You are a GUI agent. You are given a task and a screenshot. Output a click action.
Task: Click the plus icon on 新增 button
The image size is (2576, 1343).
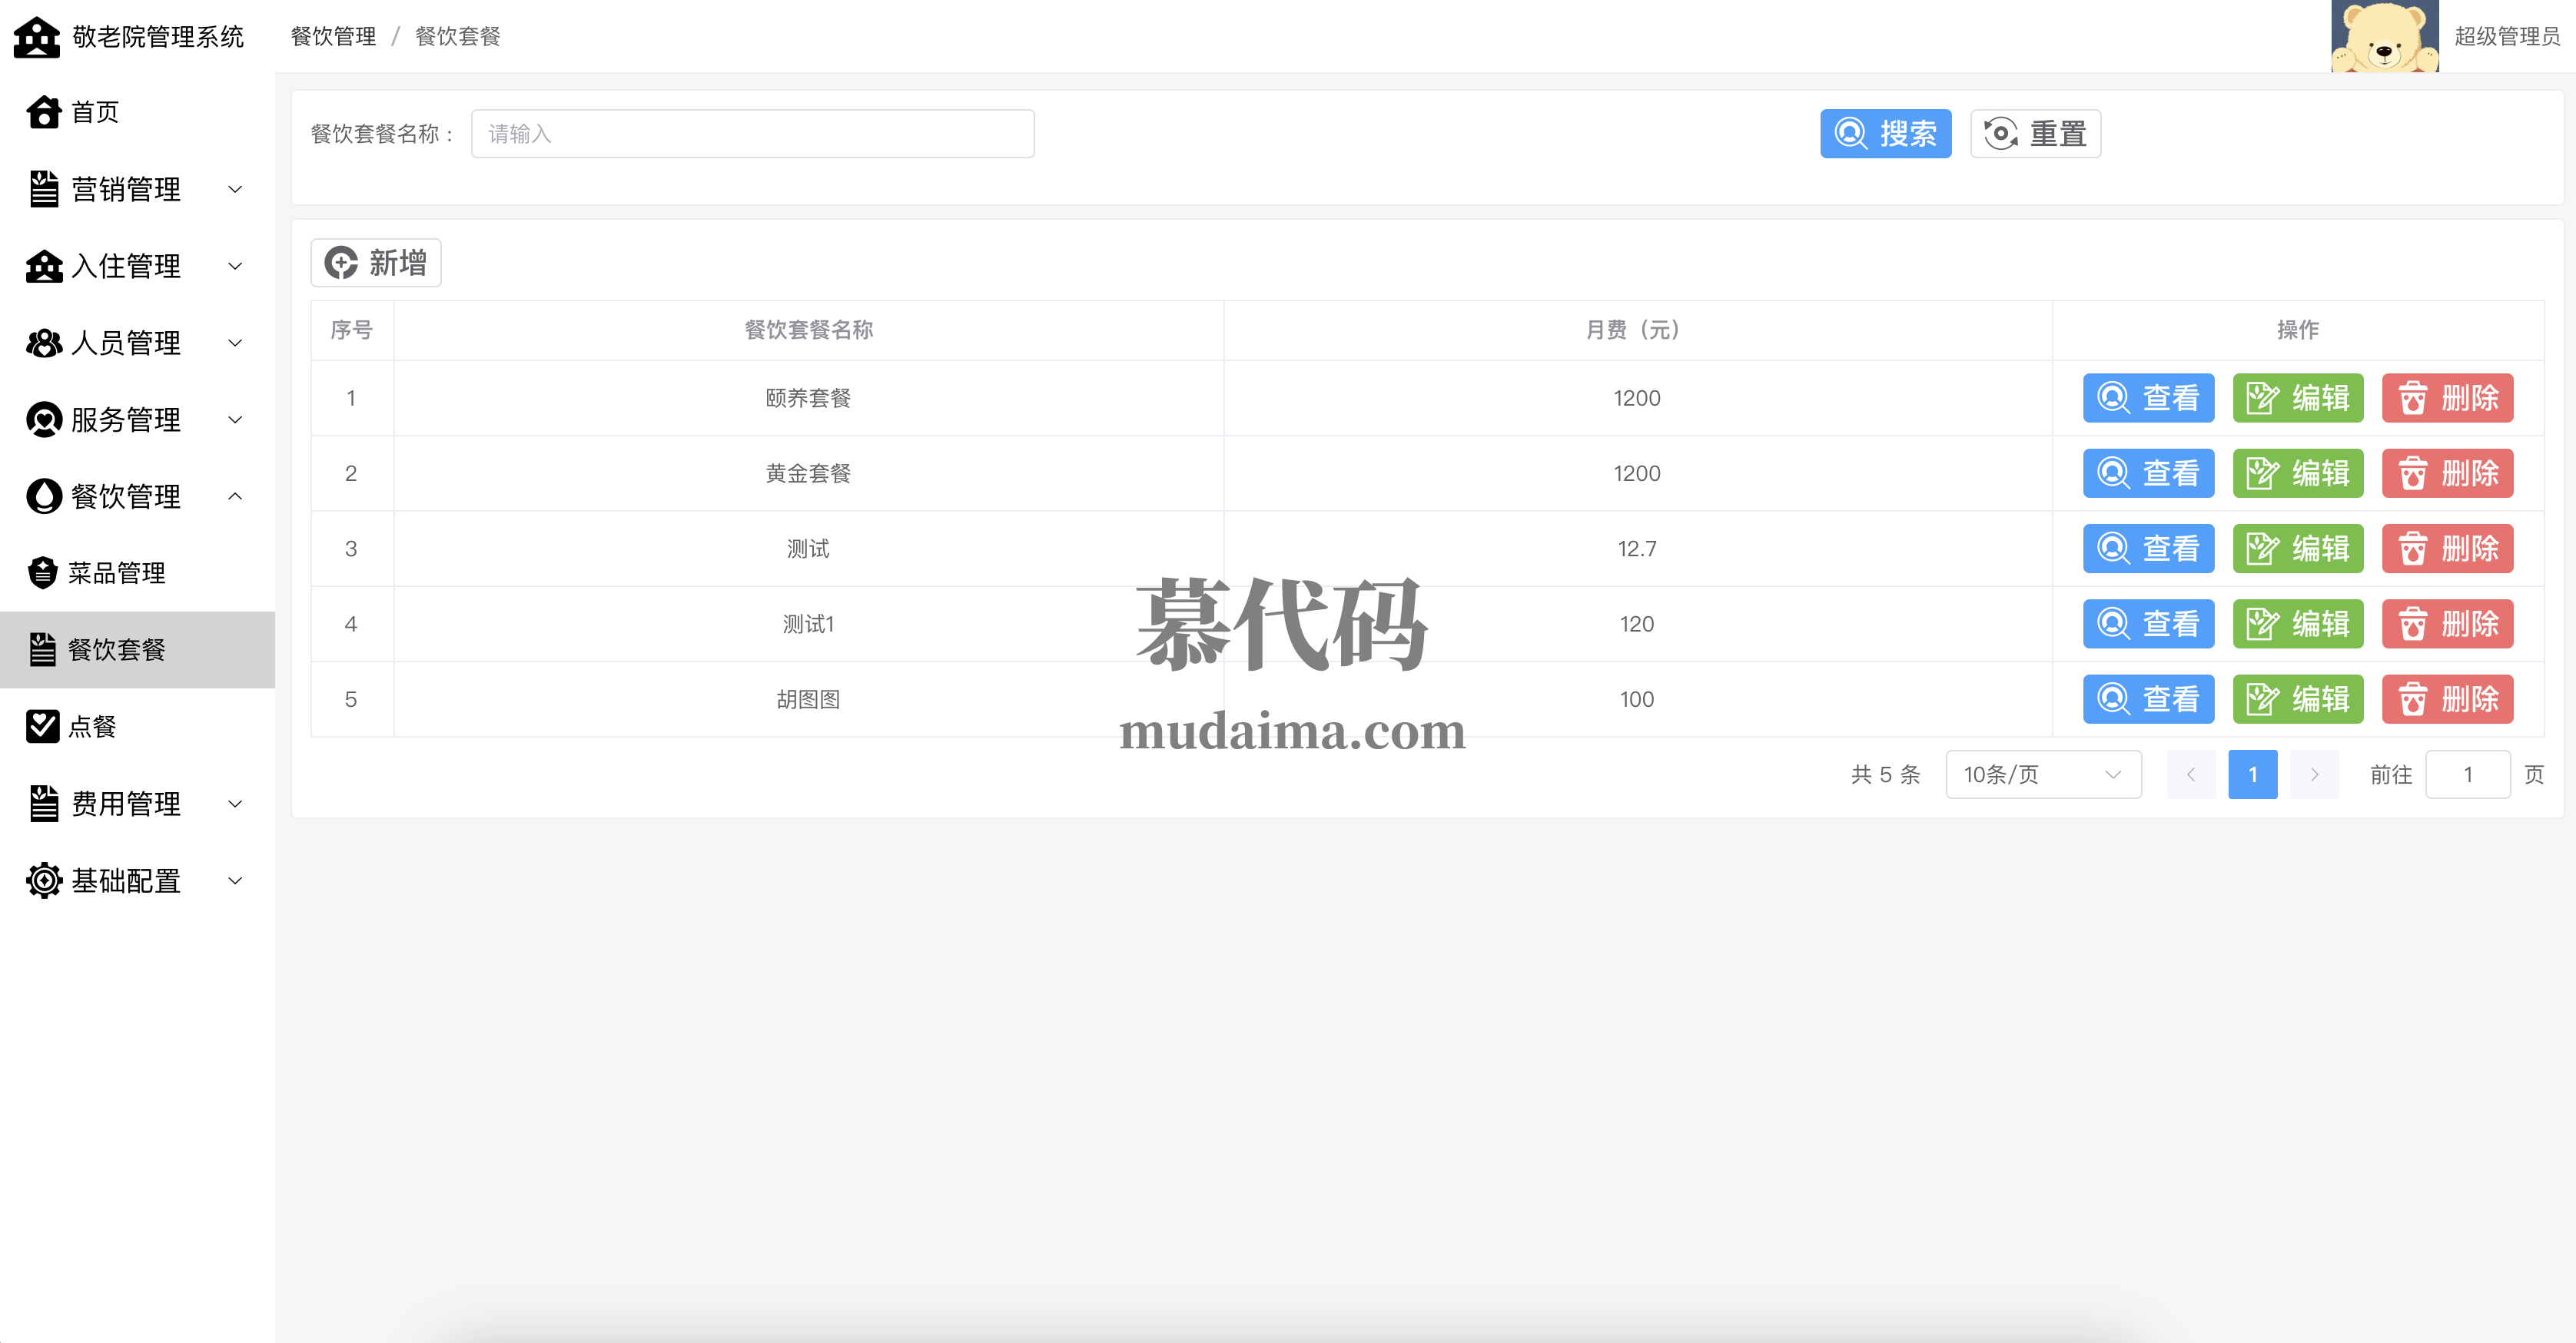click(341, 263)
